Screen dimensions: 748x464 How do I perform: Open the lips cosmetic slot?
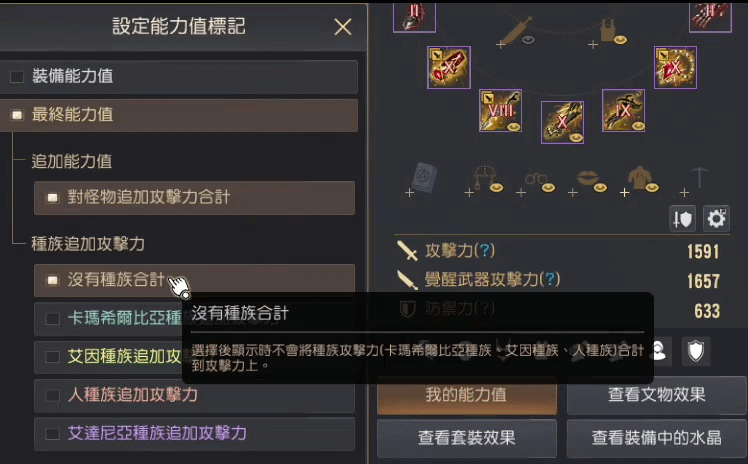(x=587, y=180)
